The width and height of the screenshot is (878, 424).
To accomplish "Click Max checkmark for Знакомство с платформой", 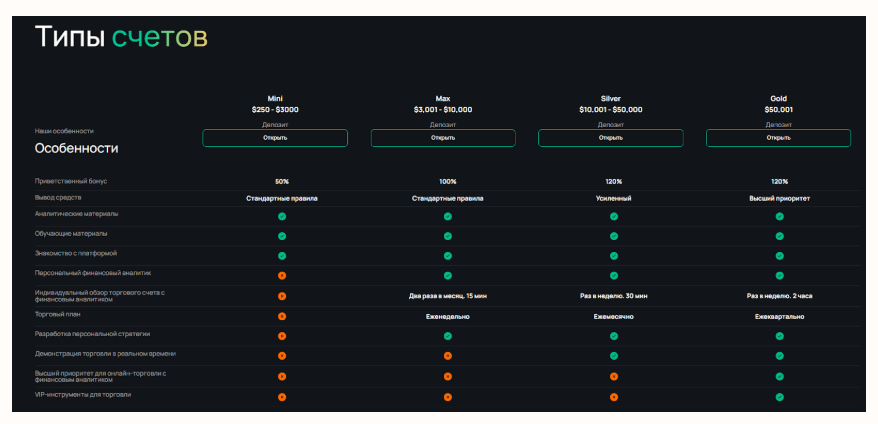I will [447, 256].
